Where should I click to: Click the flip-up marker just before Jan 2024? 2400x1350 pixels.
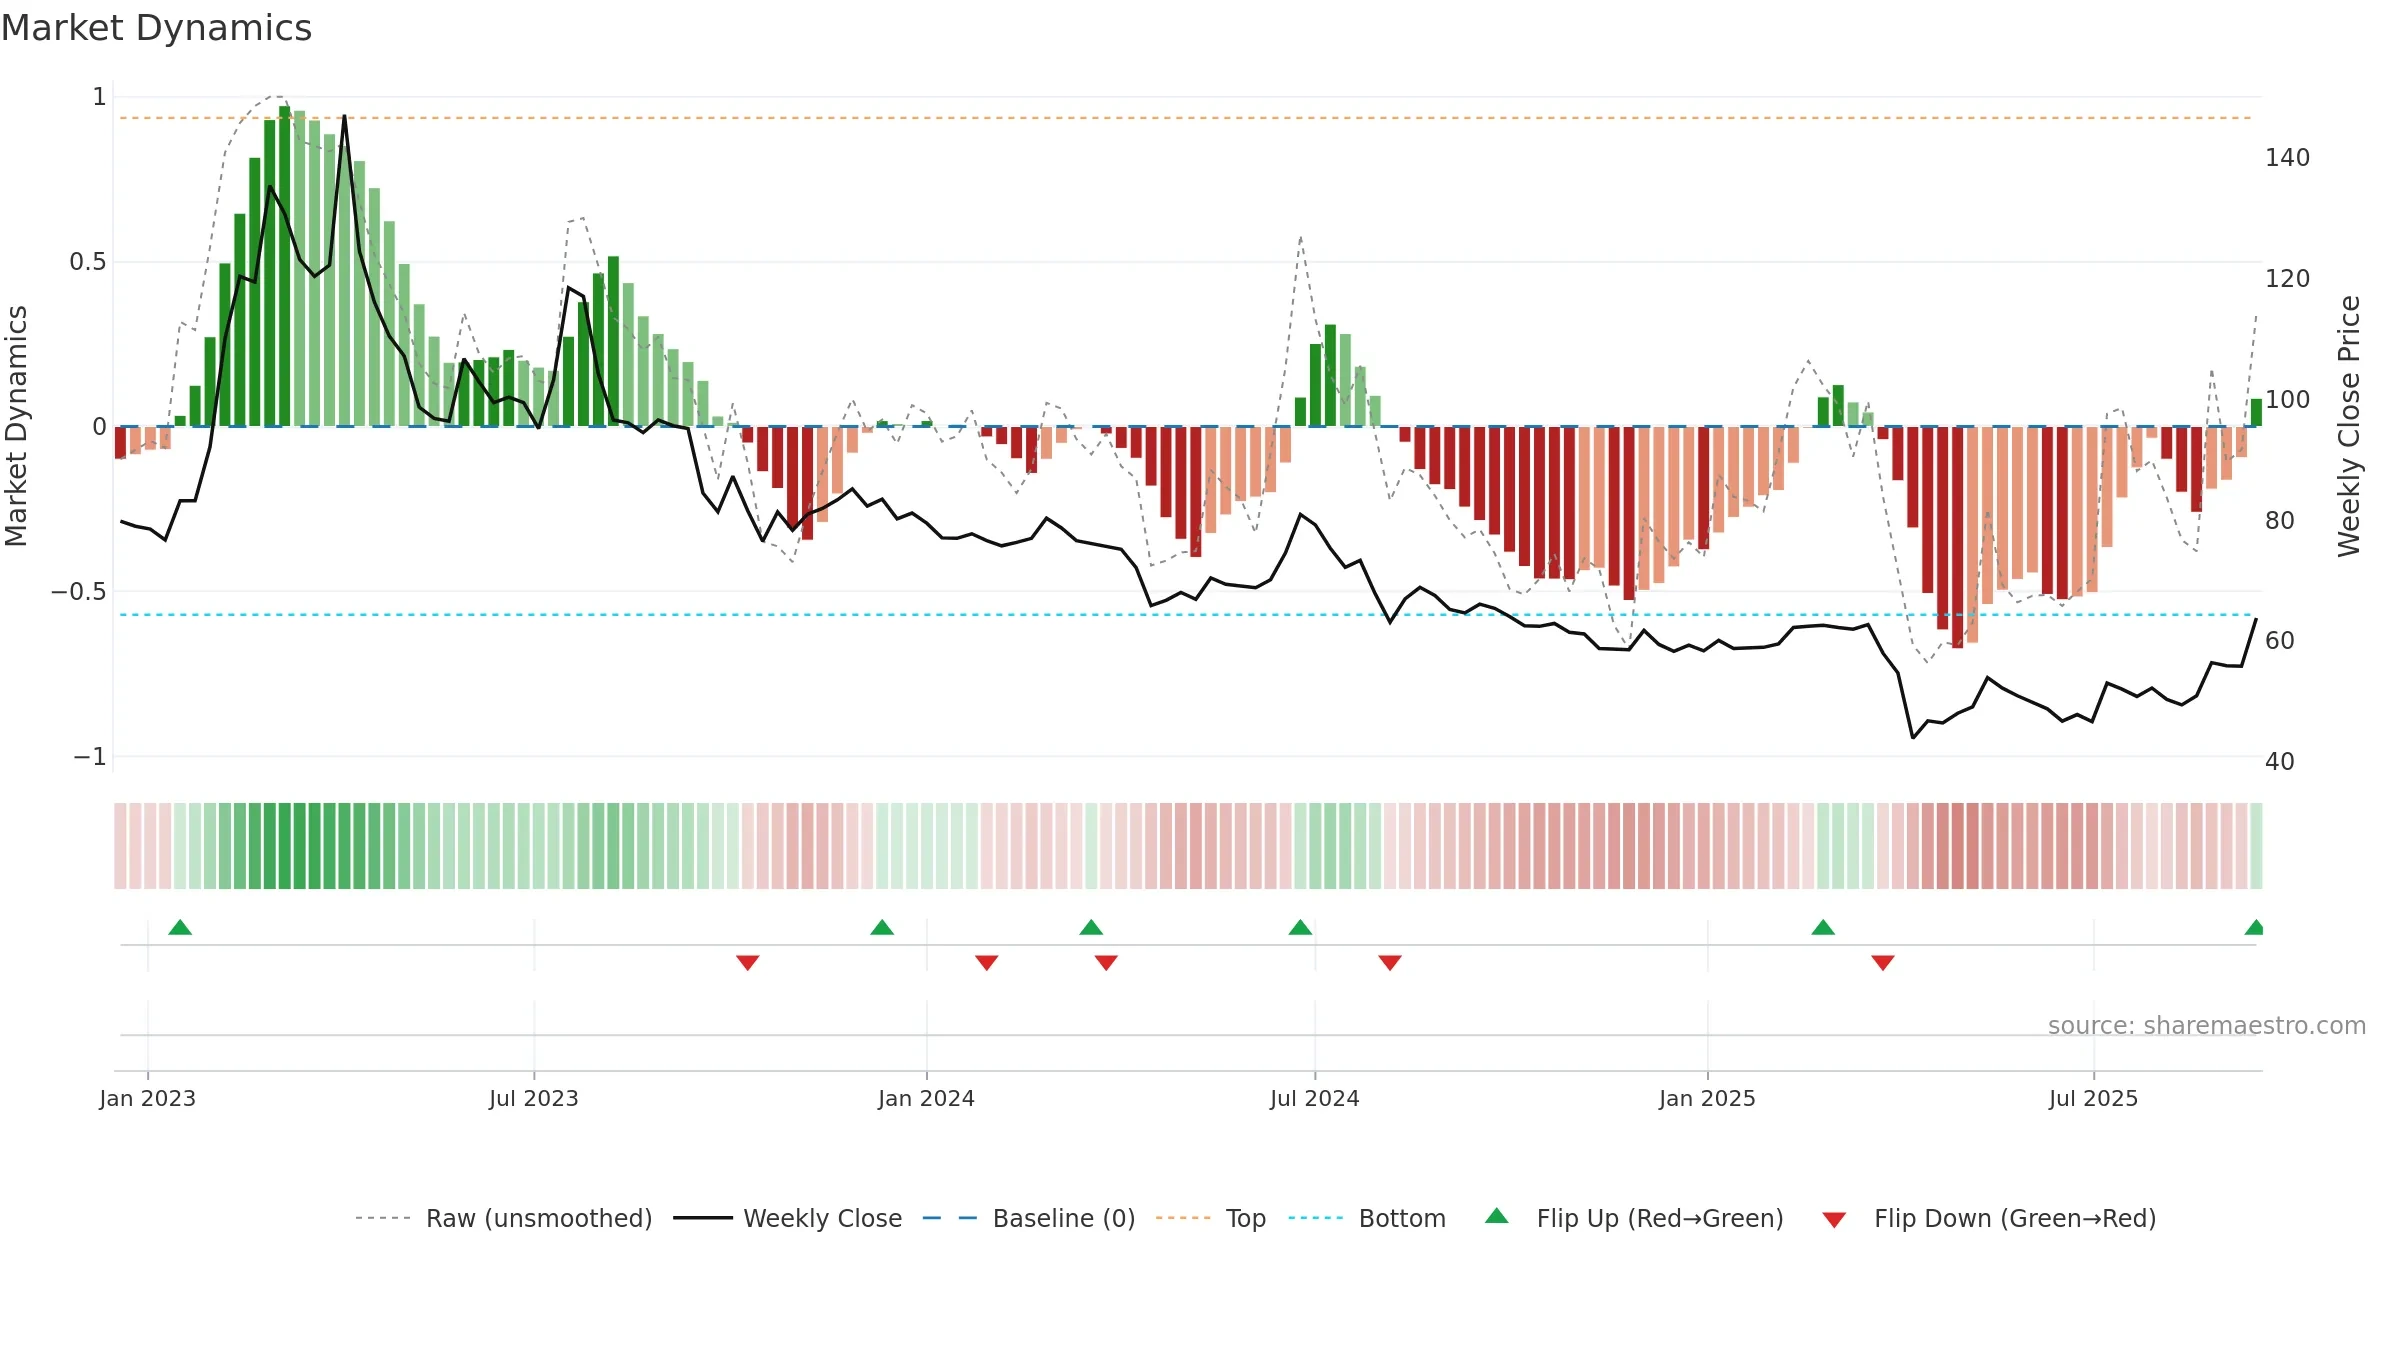(x=882, y=928)
